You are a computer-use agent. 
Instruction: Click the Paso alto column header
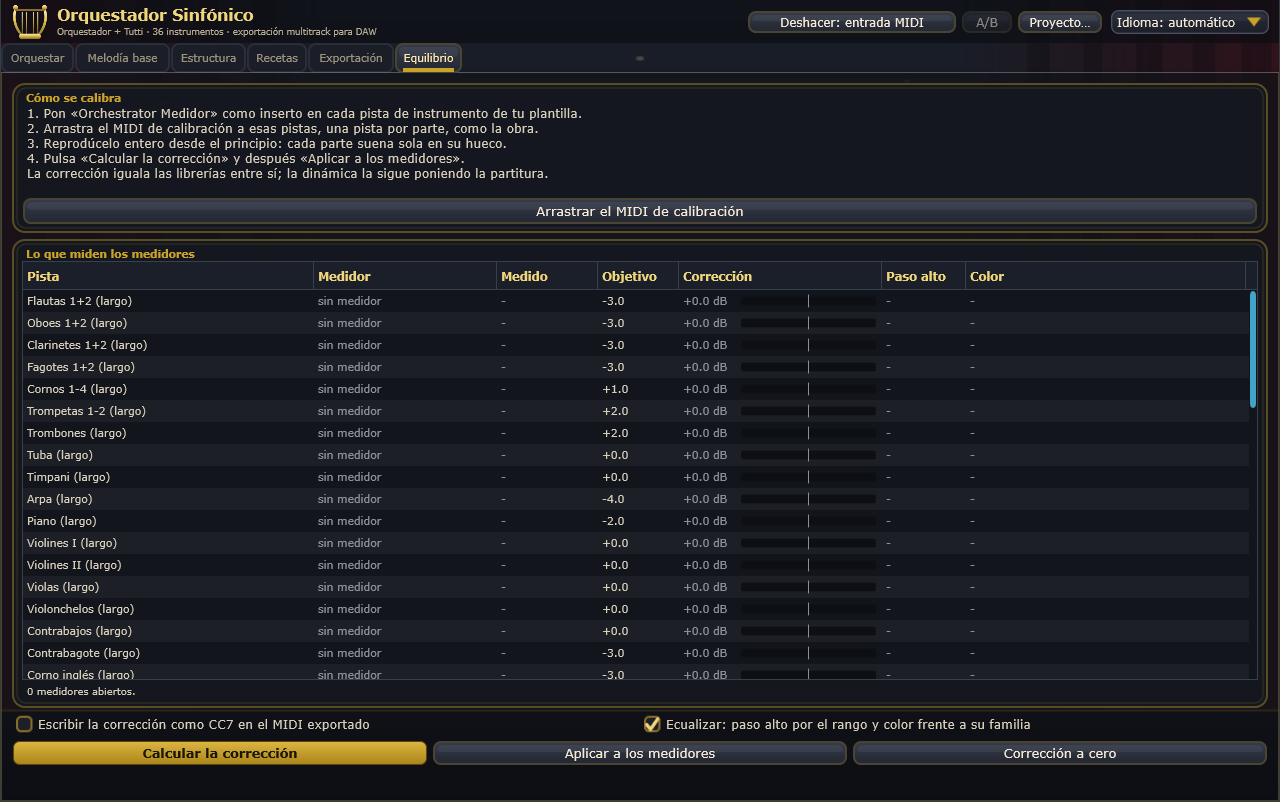point(923,276)
